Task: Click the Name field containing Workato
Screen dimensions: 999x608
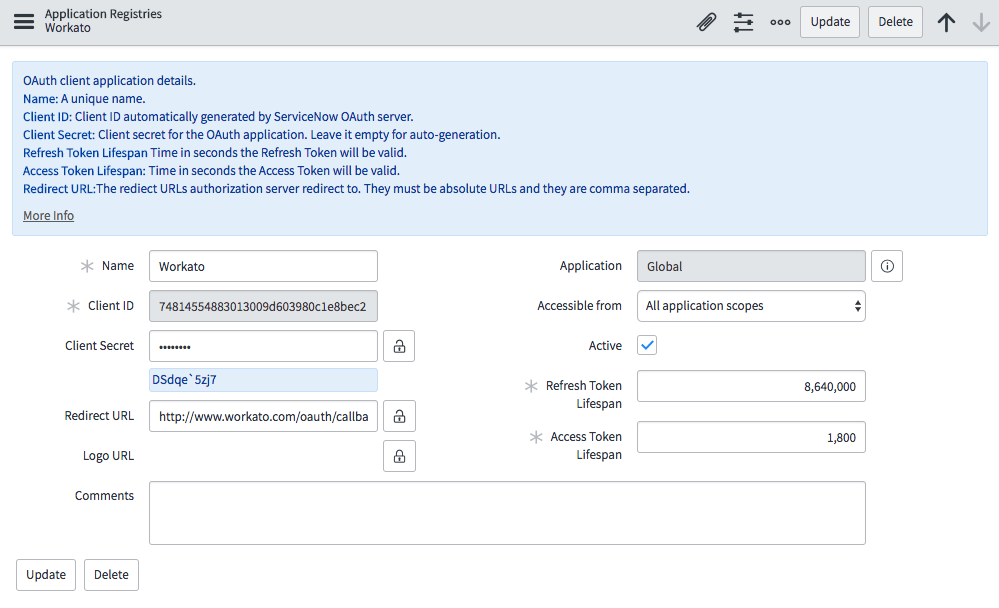Action: 262,266
